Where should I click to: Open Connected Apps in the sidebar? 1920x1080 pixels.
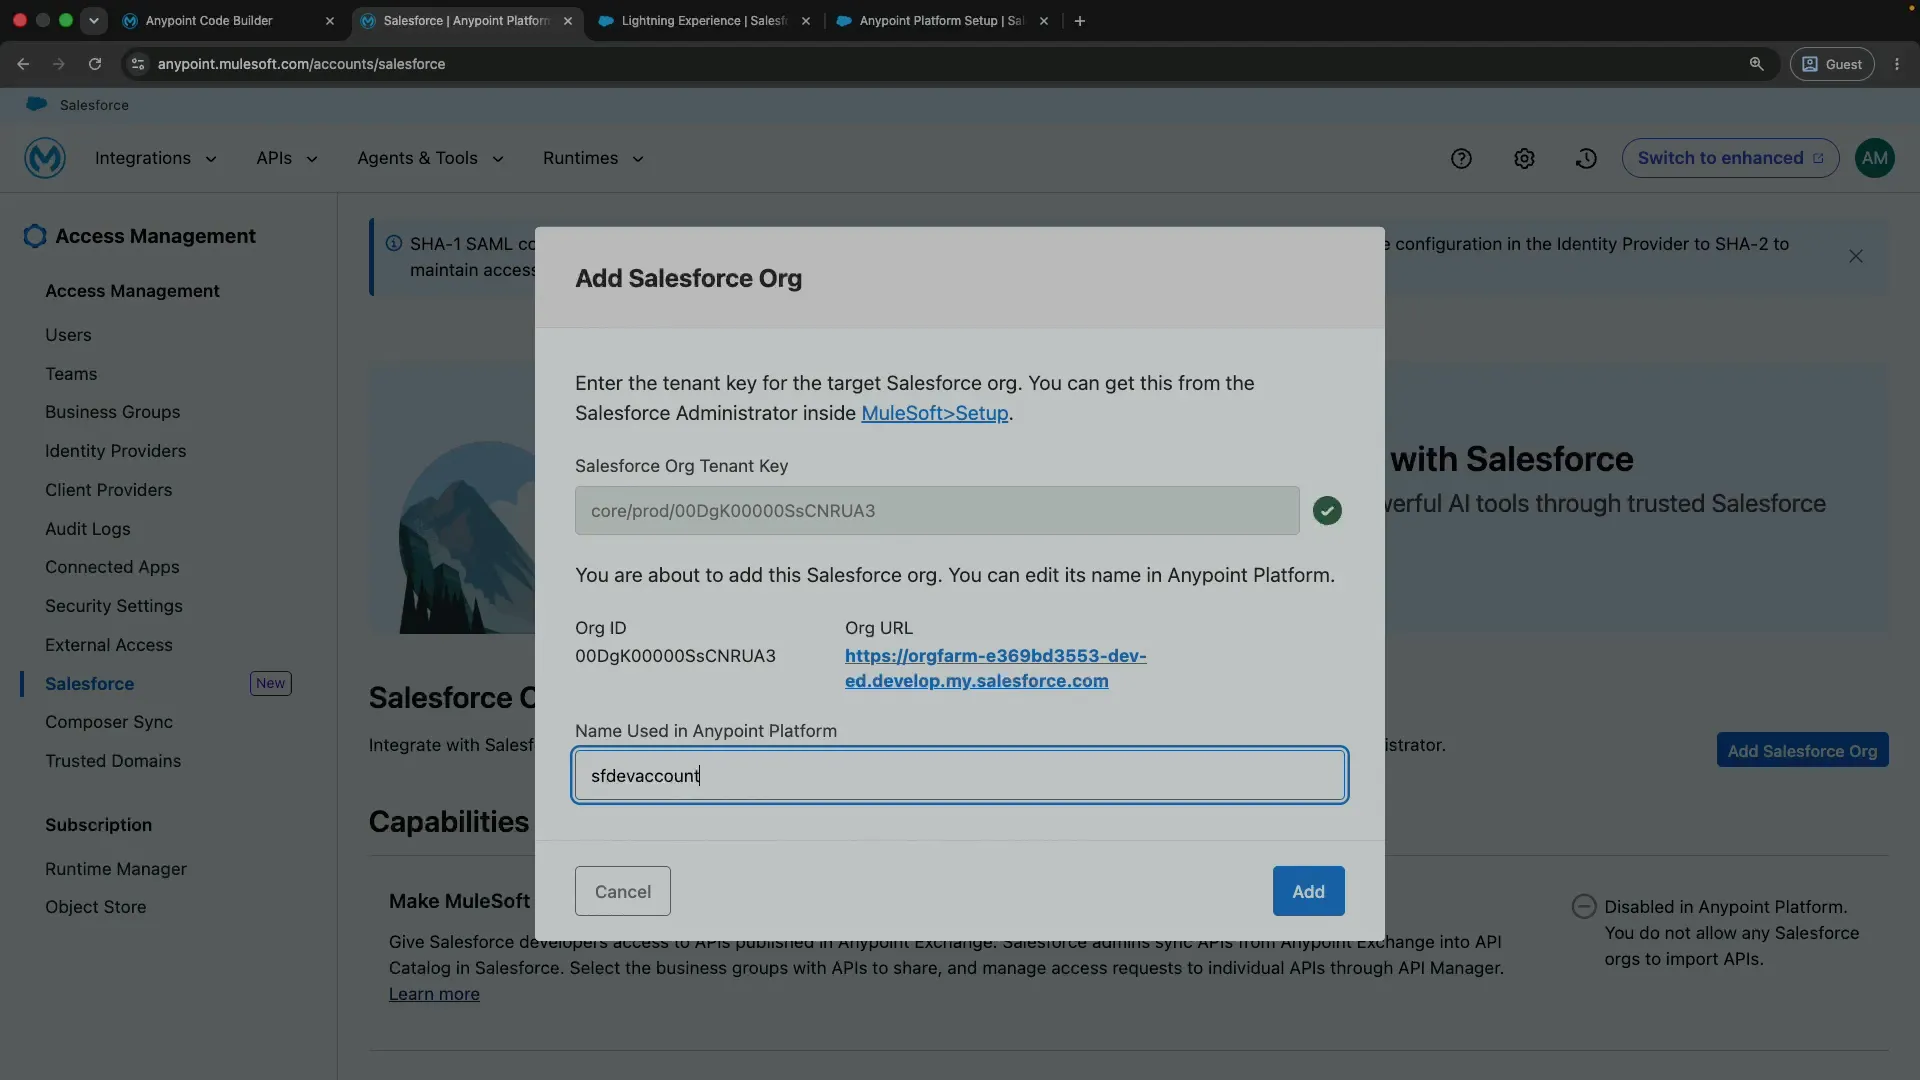pyautogui.click(x=112, y=567)
